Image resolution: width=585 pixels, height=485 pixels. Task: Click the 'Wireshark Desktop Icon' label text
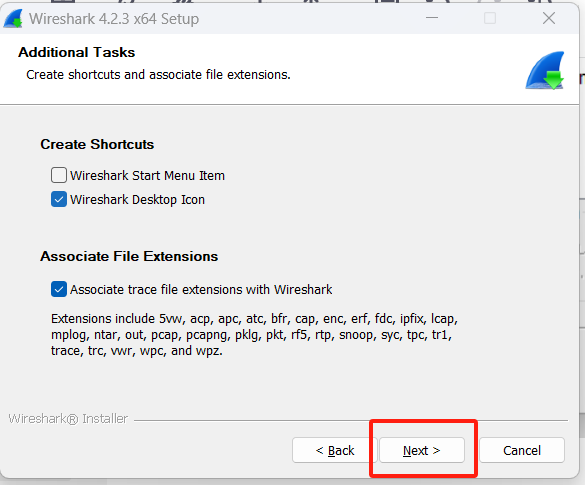pyautogui.click(x=137, y=200)
